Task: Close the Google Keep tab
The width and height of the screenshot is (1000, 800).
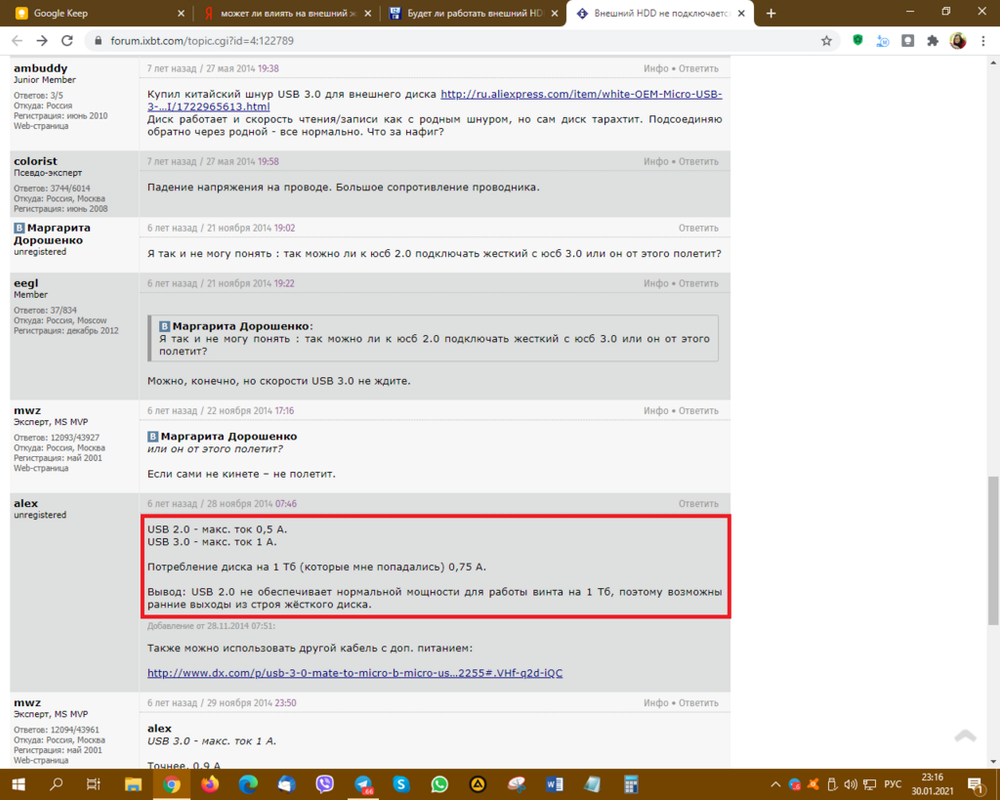Action: point(180,13)
